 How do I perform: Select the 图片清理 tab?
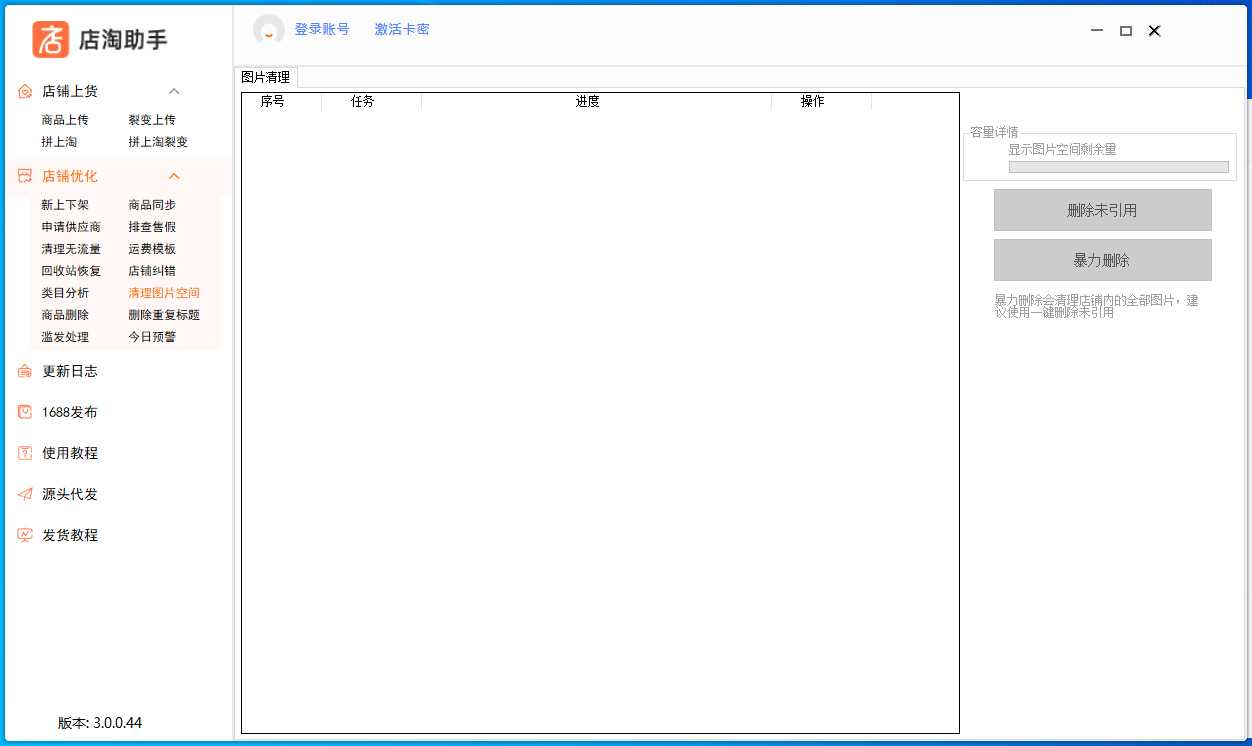pos(266,77)
